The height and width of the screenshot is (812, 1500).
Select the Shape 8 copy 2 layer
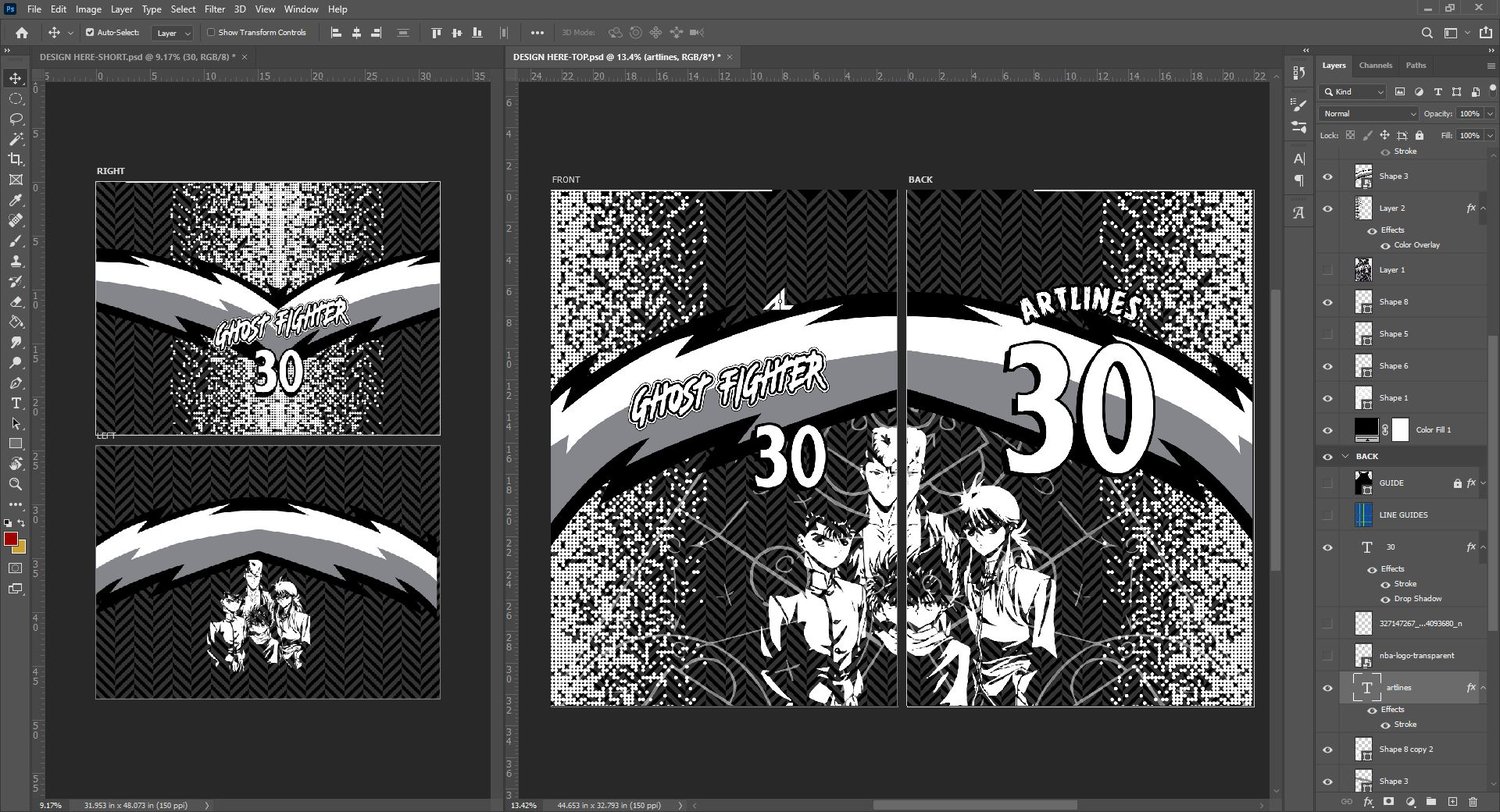point(1407,749)
